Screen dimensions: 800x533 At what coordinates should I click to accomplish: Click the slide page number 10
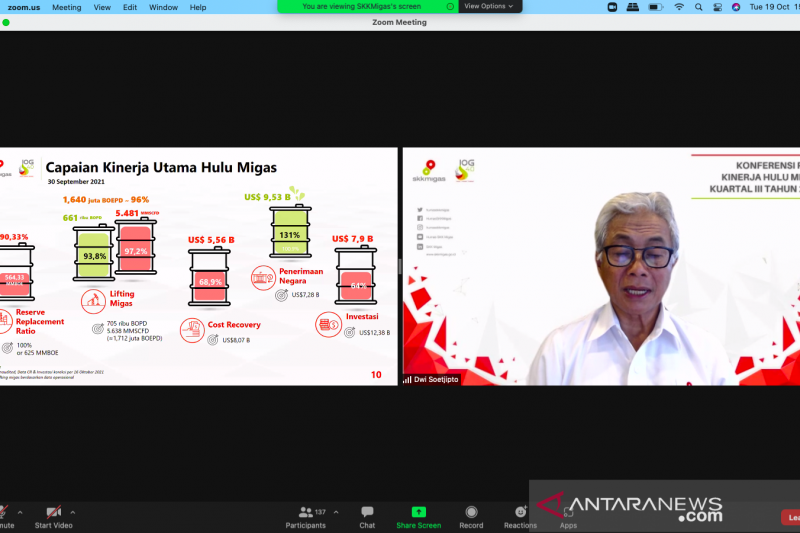coord(376,375)
